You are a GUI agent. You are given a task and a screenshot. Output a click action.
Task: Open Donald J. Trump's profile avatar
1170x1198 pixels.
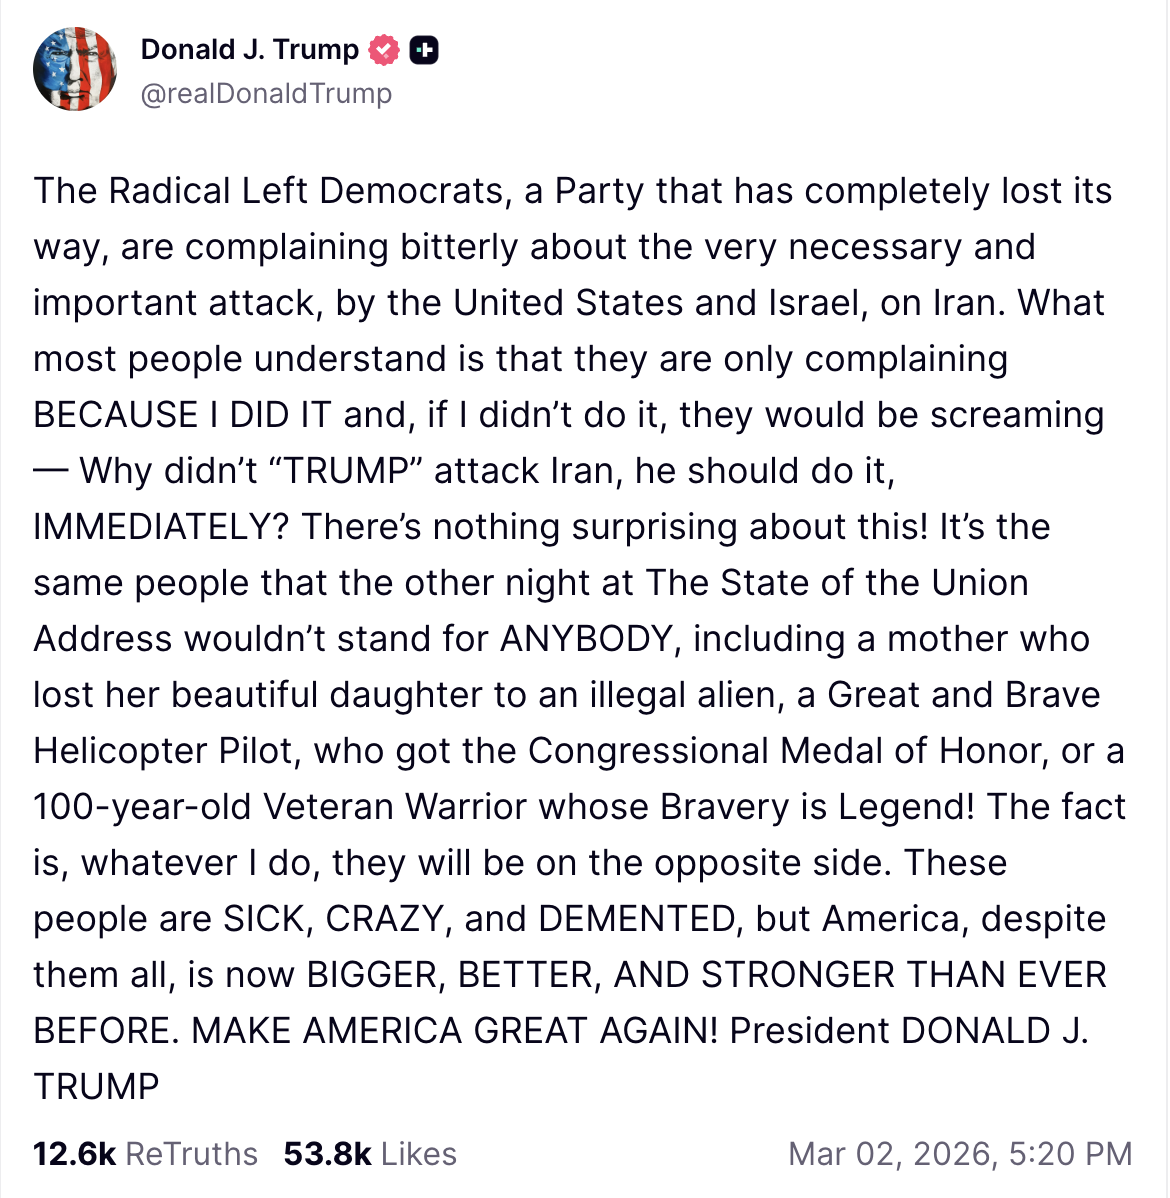click(x=75, y=69)
